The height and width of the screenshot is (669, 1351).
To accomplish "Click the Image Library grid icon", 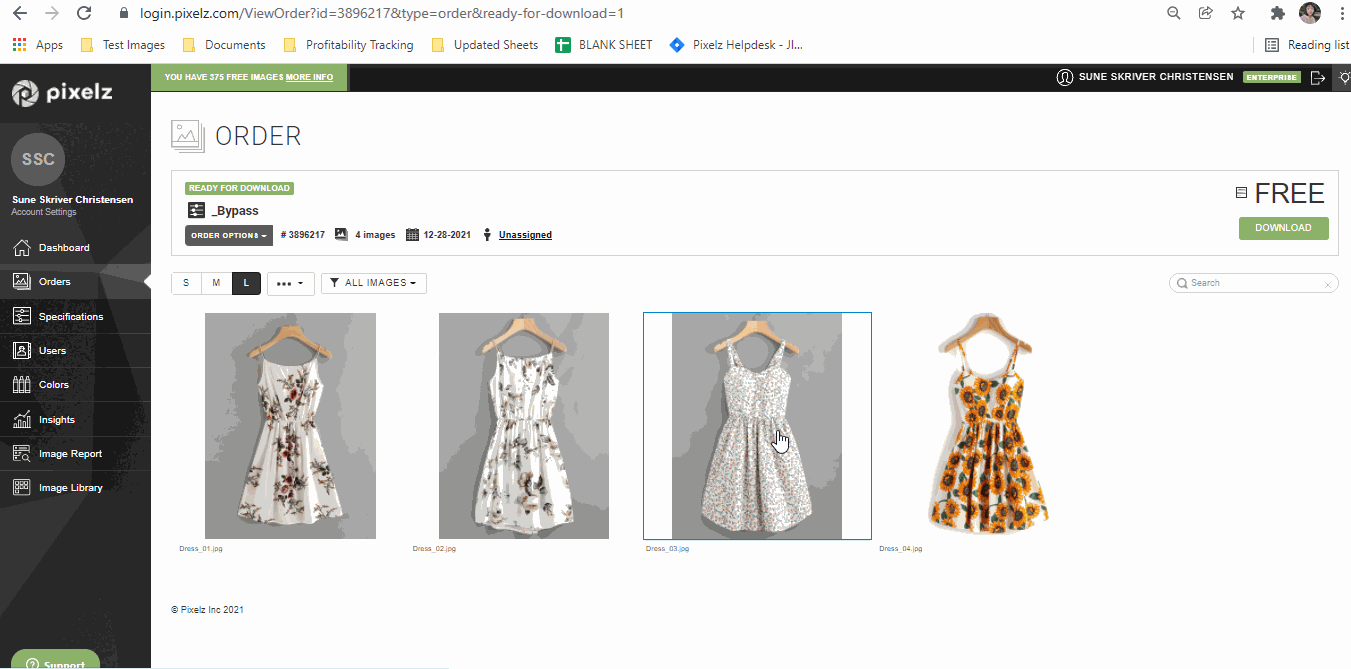I will pyautogui.click(x=21, y=488).
